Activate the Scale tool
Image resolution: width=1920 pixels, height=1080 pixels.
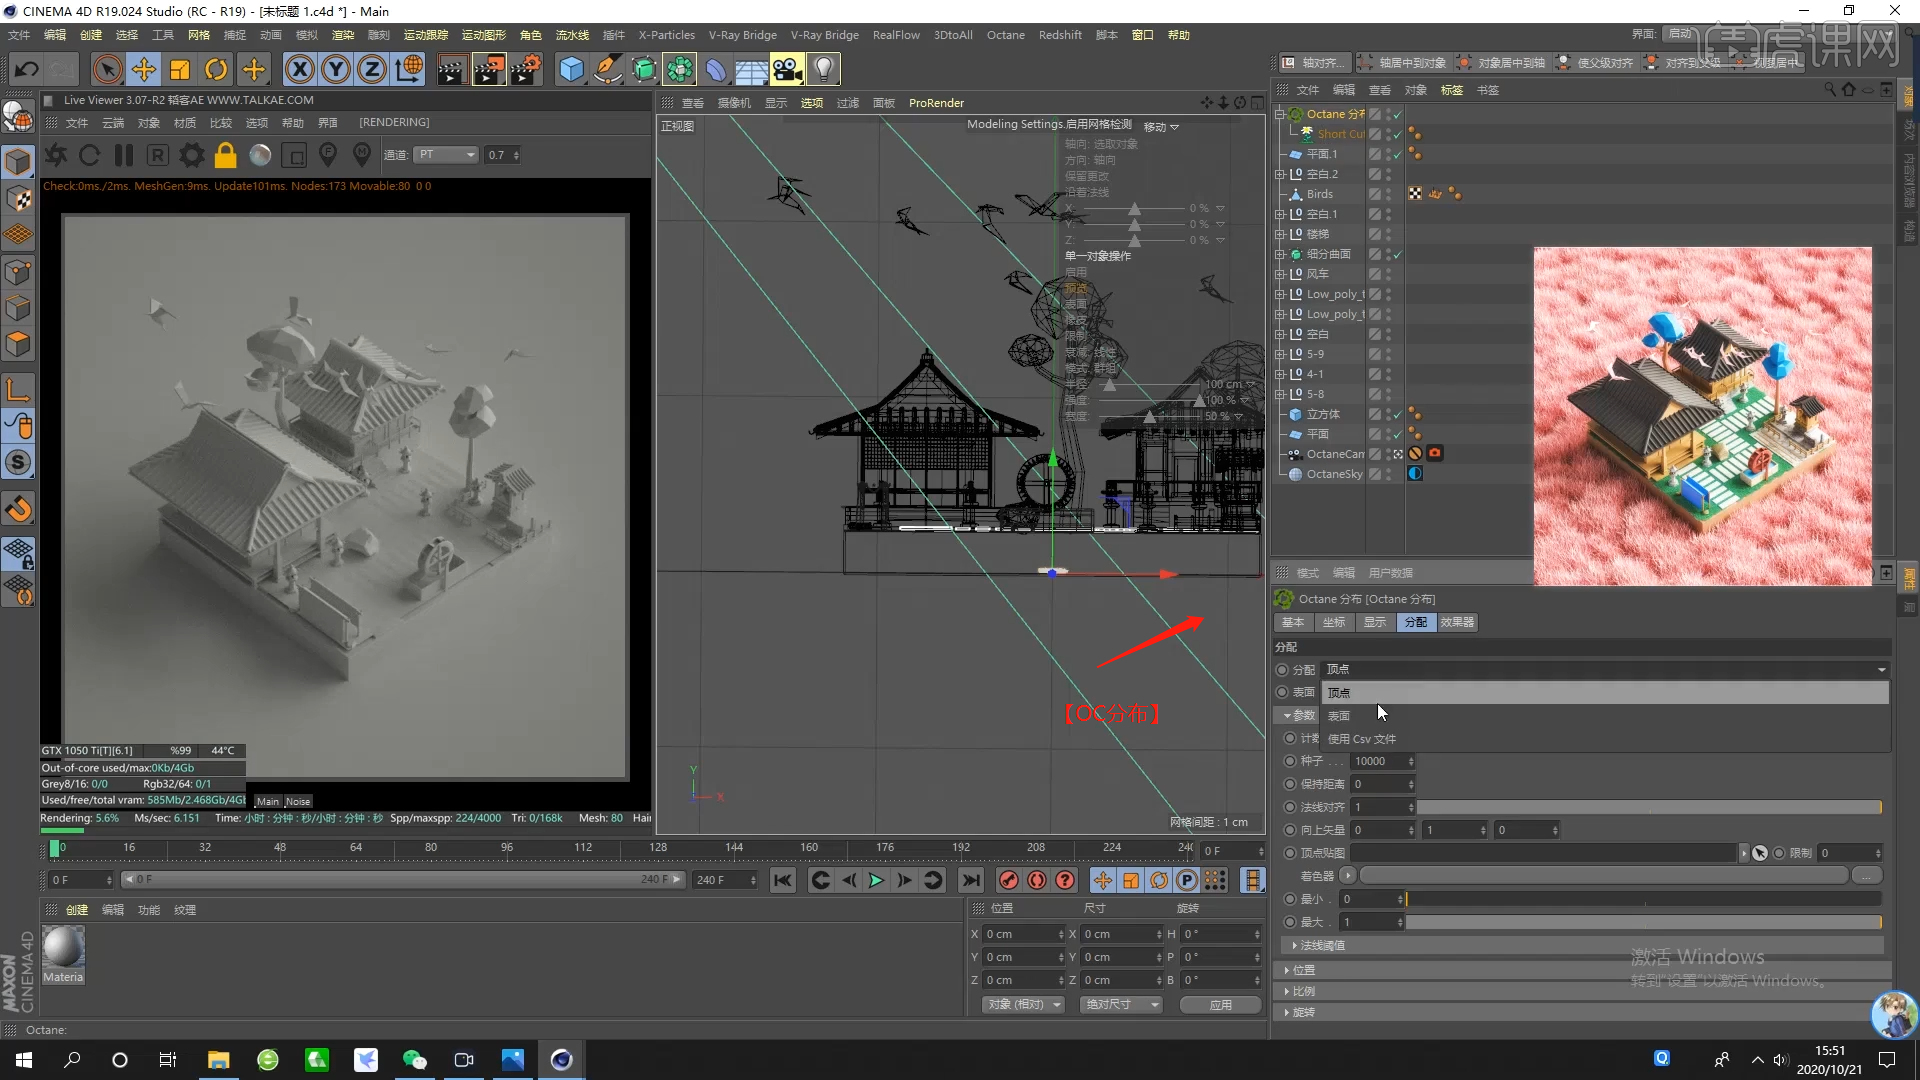click(180, 69)
